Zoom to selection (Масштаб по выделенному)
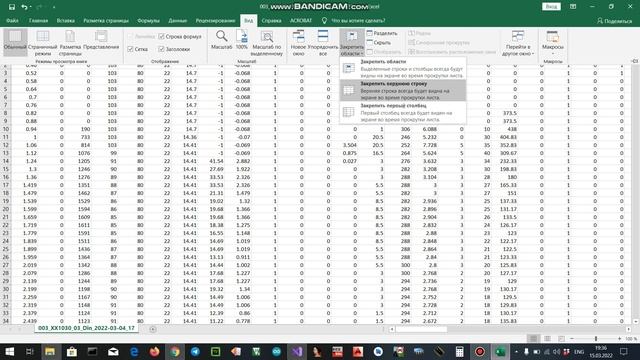This screenshot has width=640, height=360. coord(267,42)
